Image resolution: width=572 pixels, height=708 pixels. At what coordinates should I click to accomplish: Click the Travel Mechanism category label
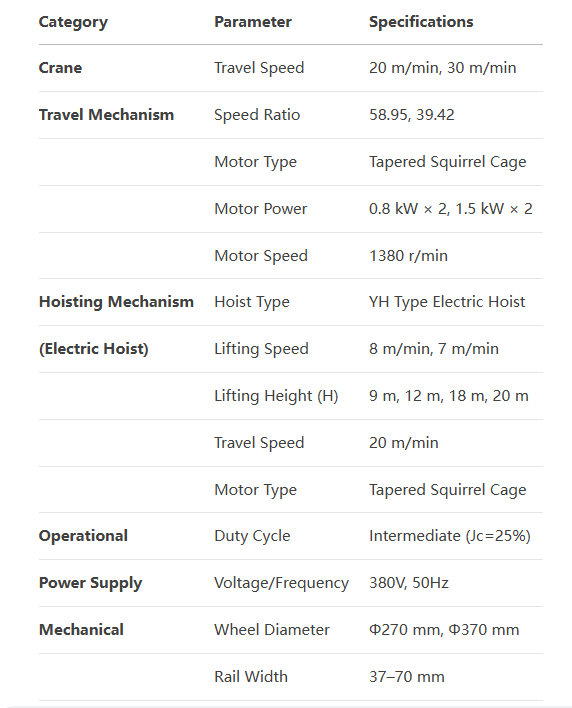pos(106,115)
